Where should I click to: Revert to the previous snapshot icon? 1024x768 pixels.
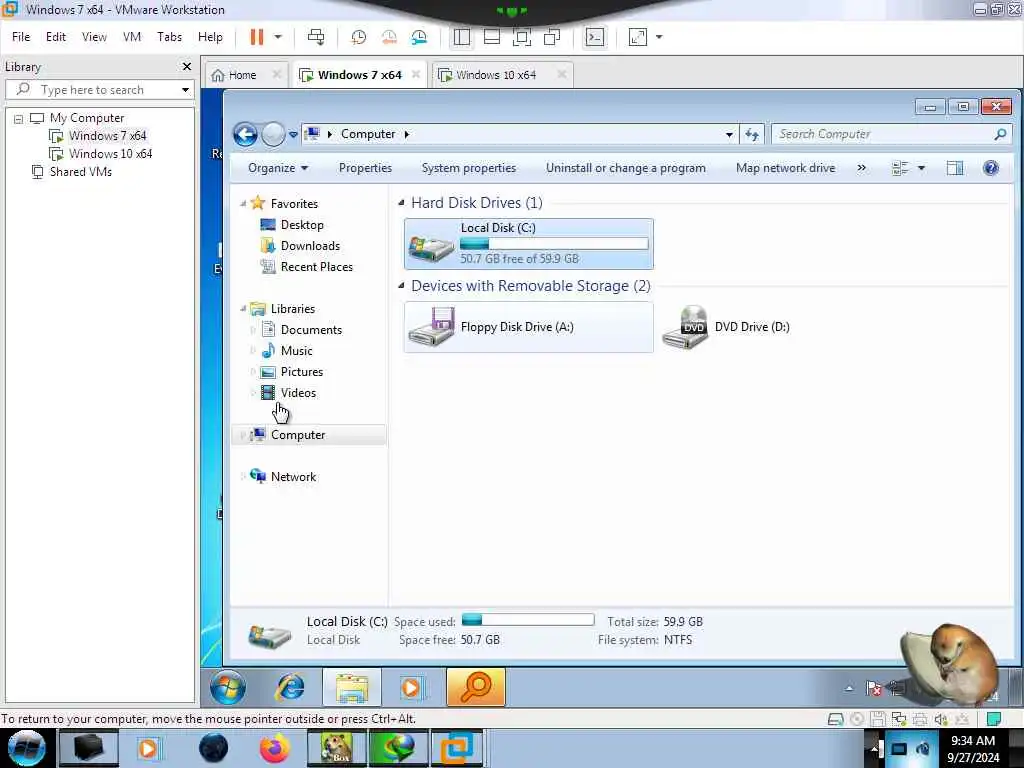(389, 37)
